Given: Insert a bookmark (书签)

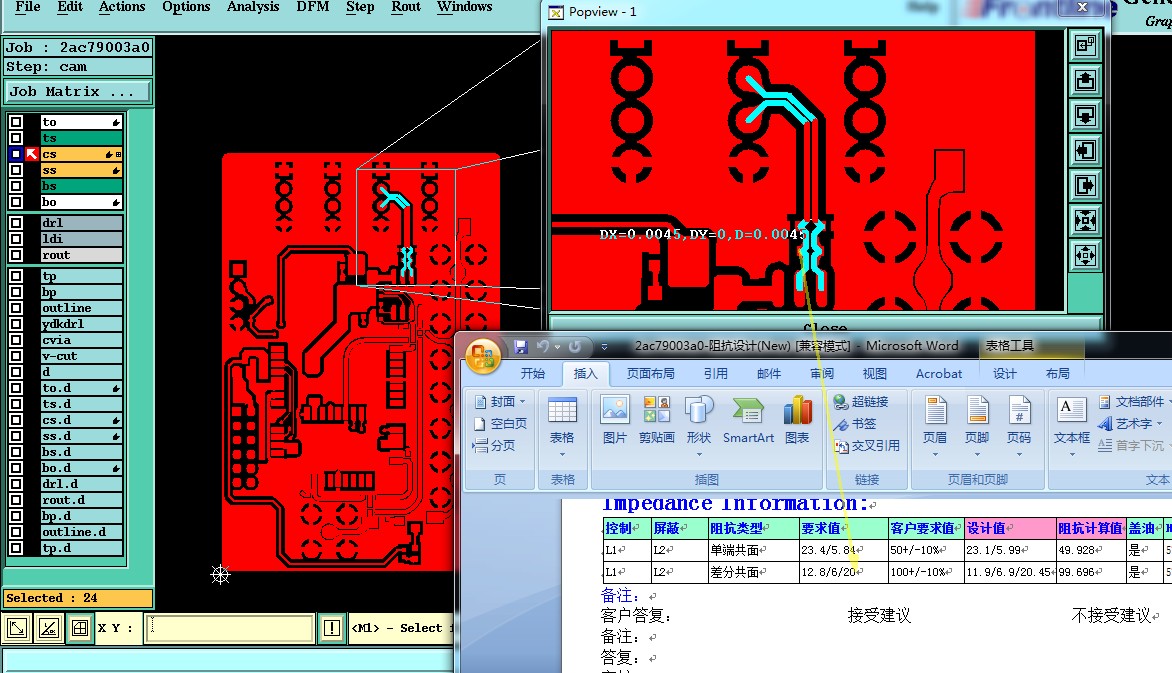Looking at the screenshot, I should [x=855, y=424].
